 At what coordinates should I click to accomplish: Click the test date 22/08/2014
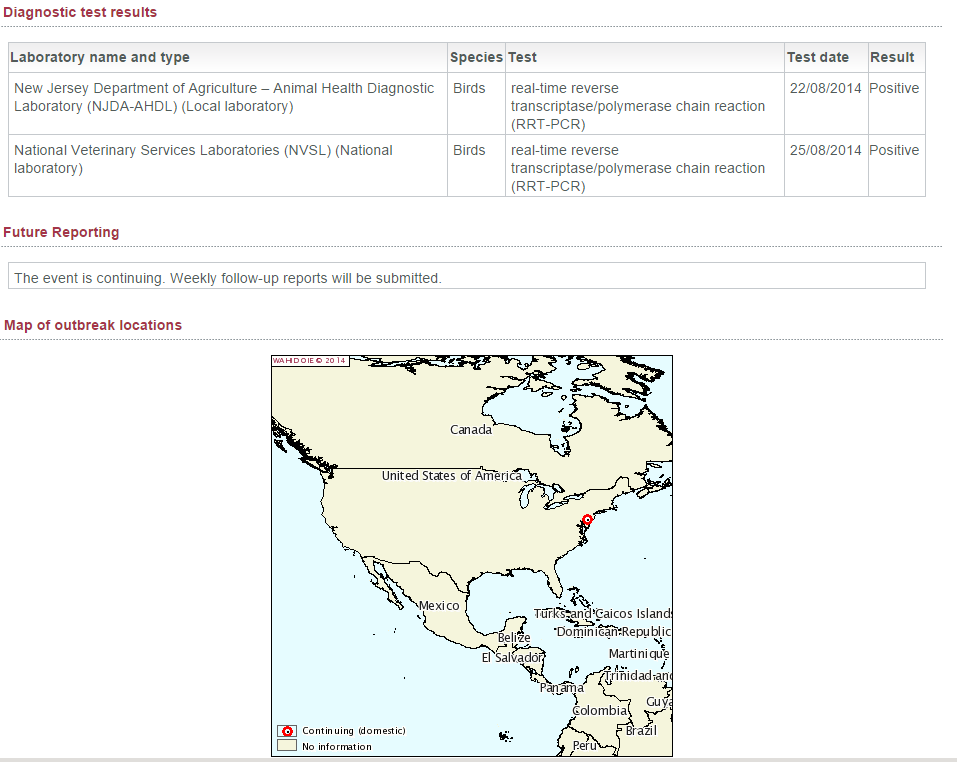(x=825, y=89)
